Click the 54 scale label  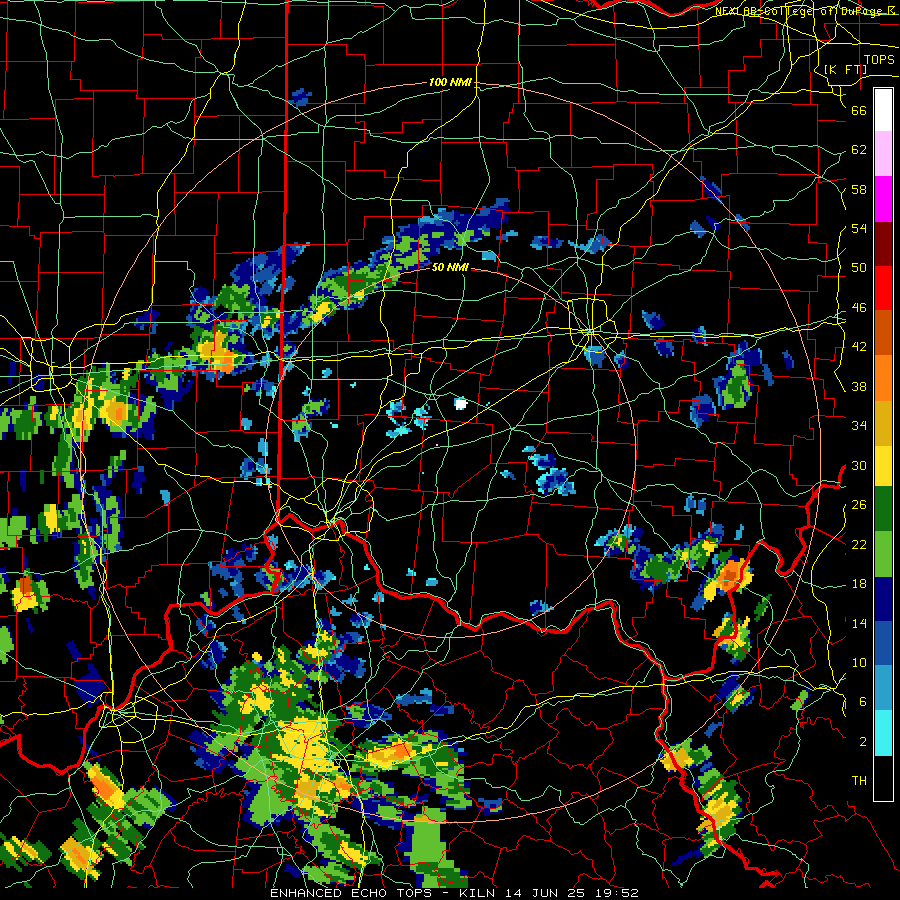859,228
